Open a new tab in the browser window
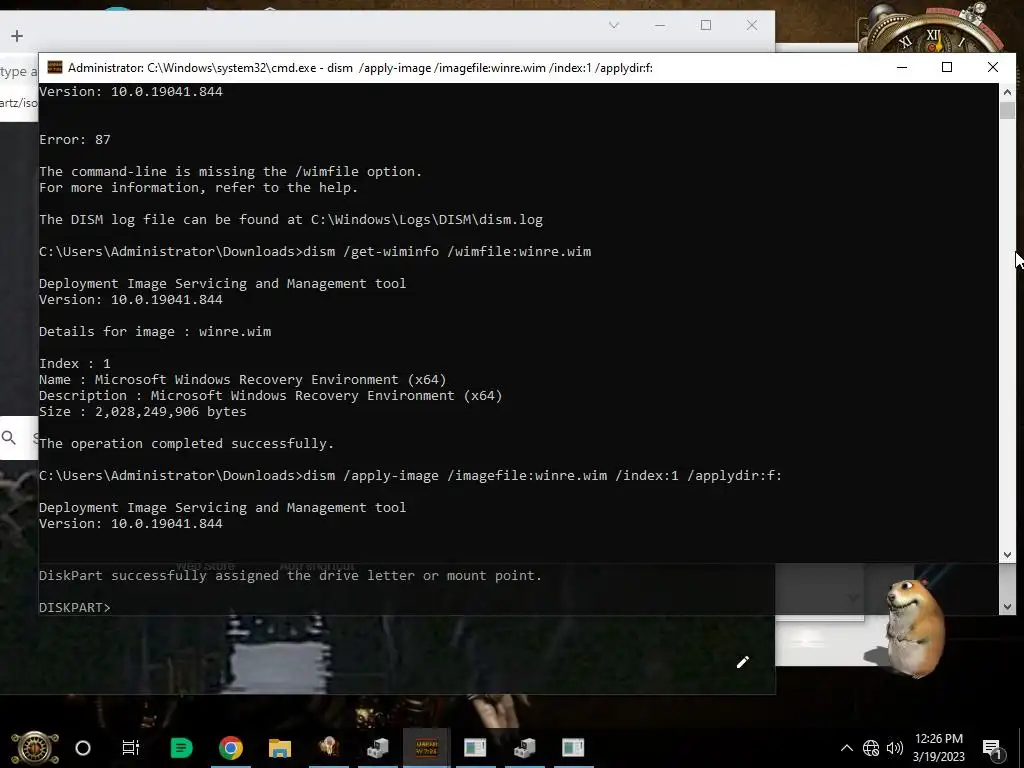 (17, 36)
